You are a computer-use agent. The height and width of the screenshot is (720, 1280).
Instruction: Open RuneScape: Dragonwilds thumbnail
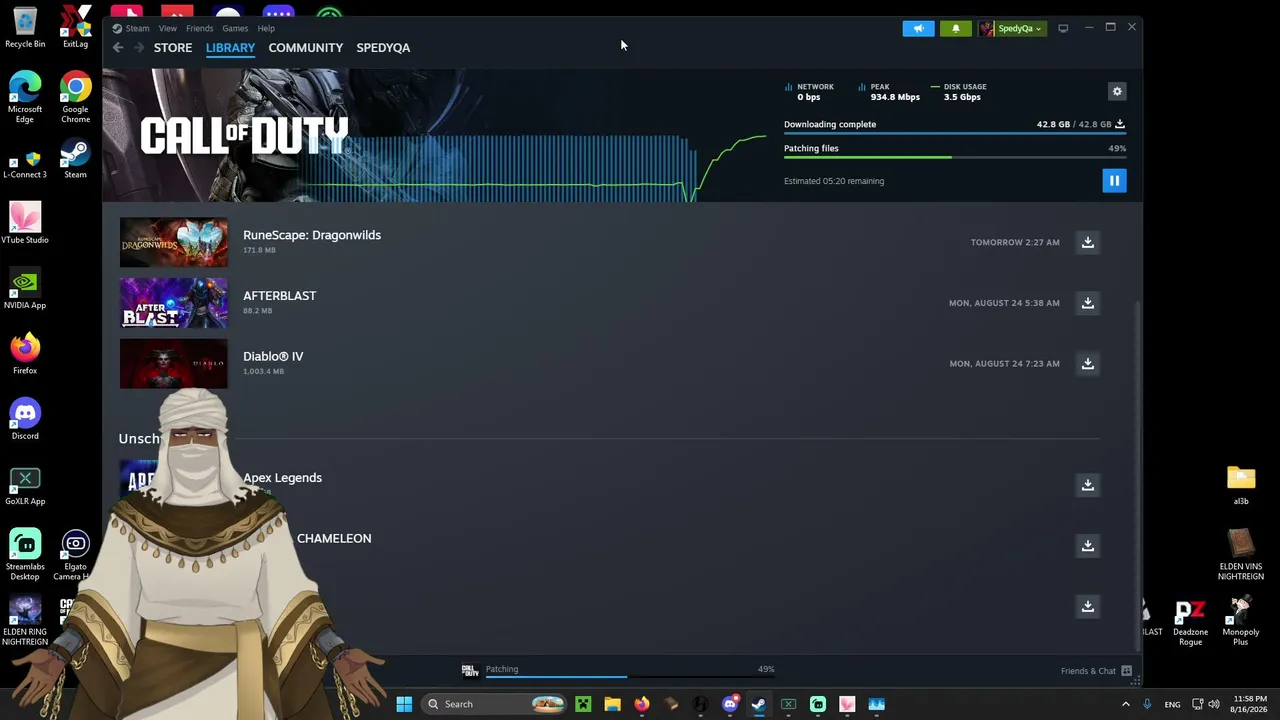pyautogui.click(x=174, y=242)
